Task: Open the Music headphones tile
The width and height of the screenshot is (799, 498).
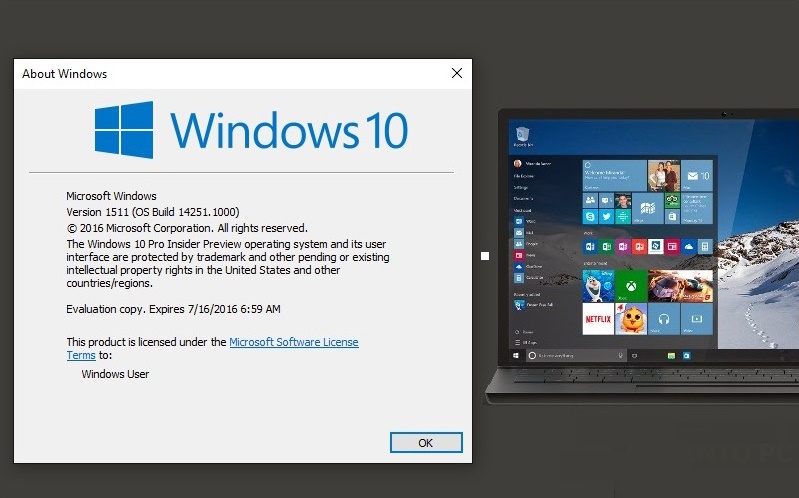Action: 663,319
